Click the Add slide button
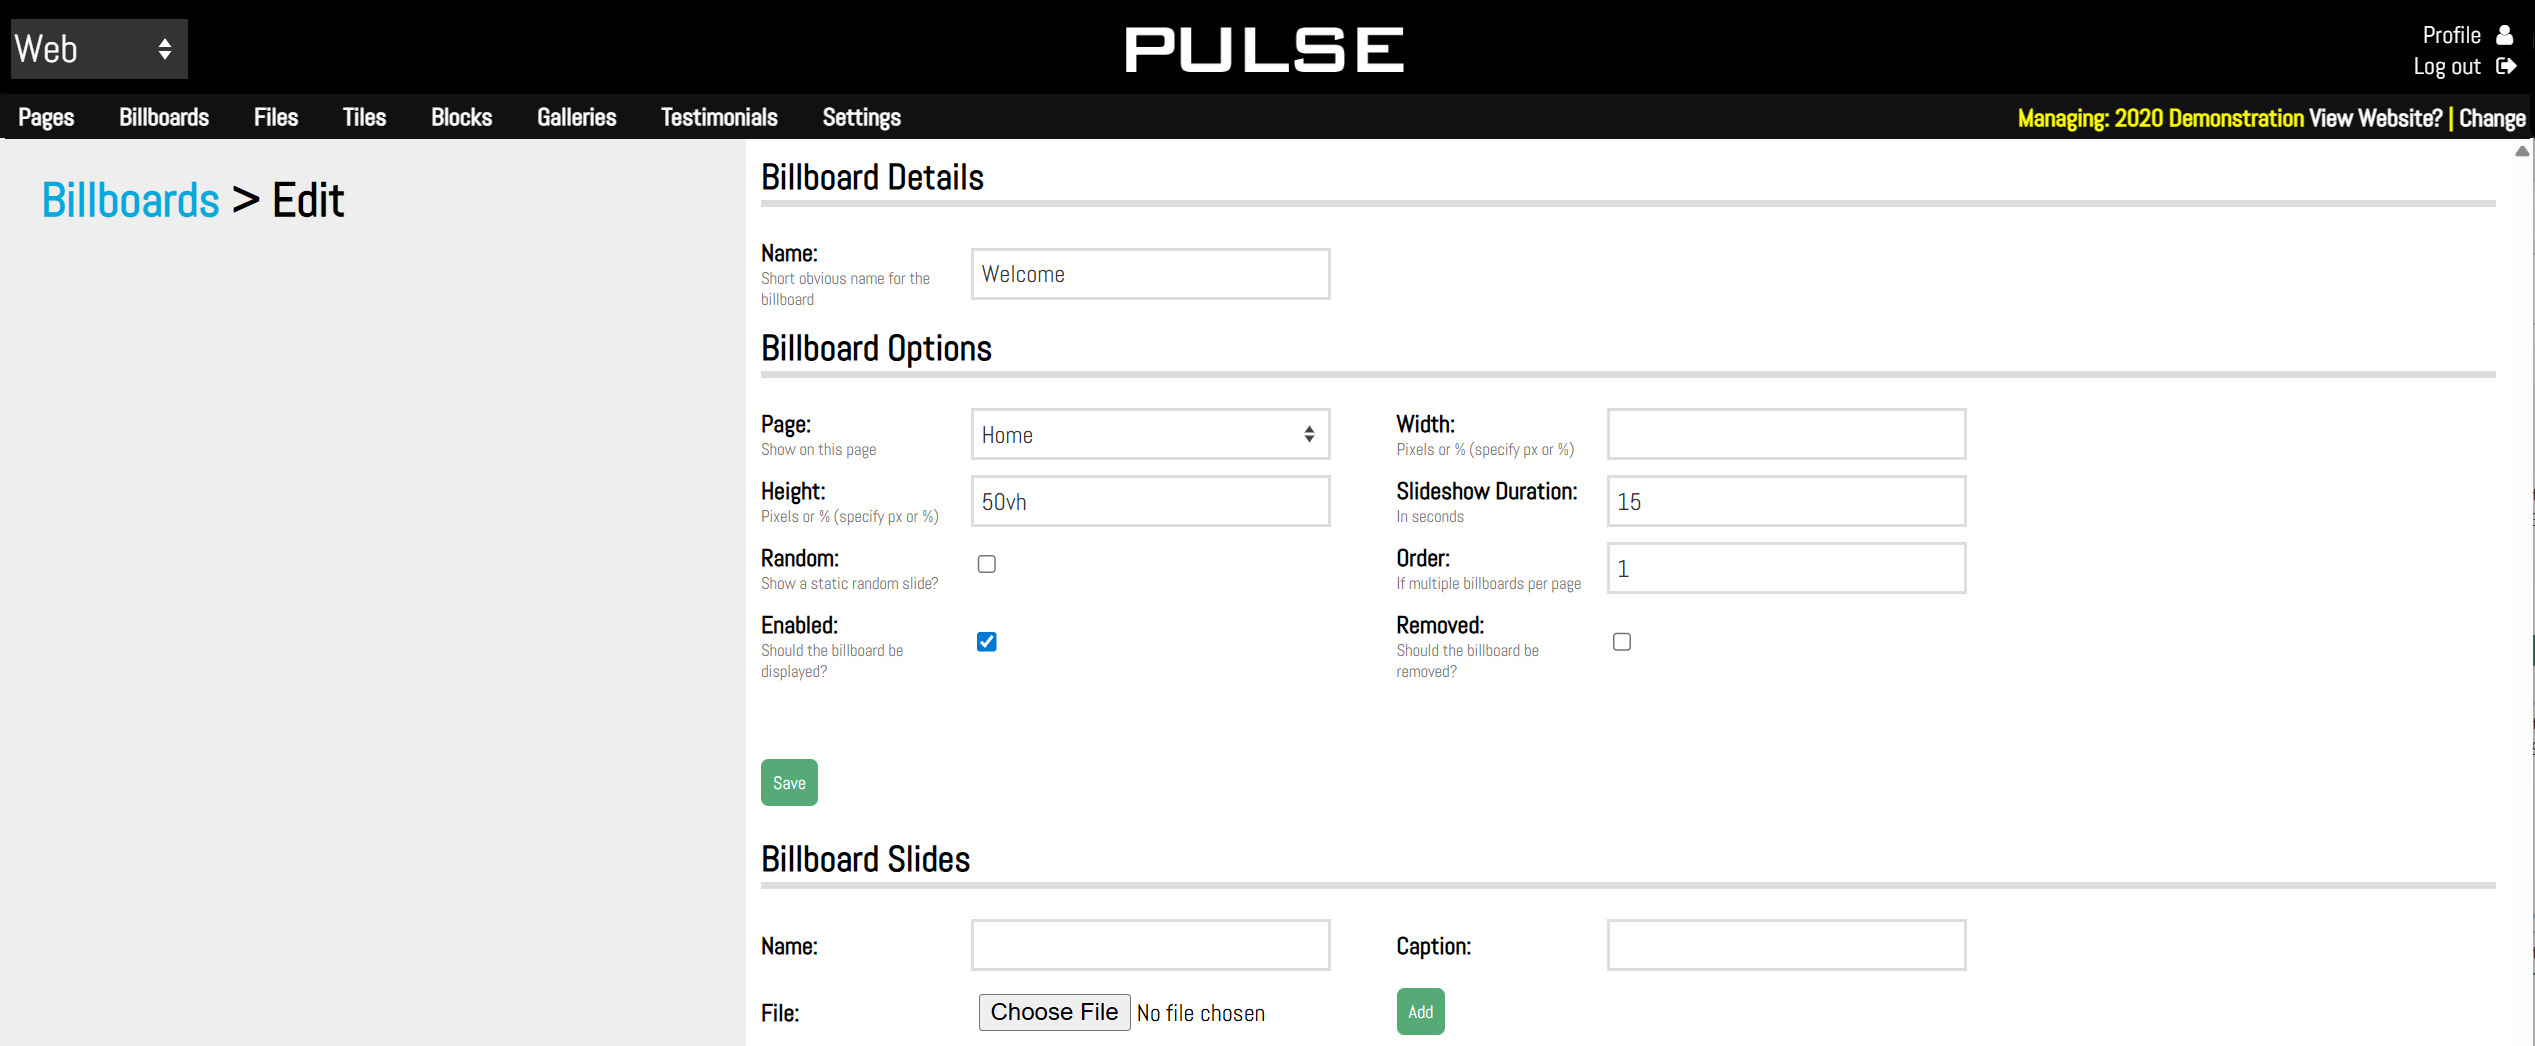The width and height of the screenshot is (2535, 1046). pos(1420,1012)
